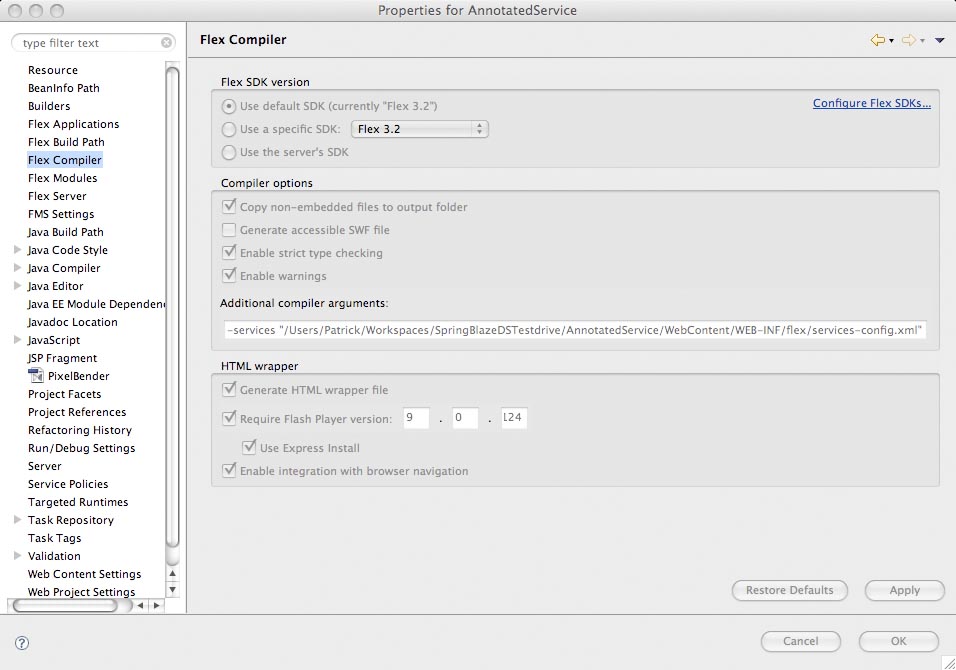Expand Validation tree node
Image resolution: width=956 pixels, height=670 pixels.
(18, 555)
